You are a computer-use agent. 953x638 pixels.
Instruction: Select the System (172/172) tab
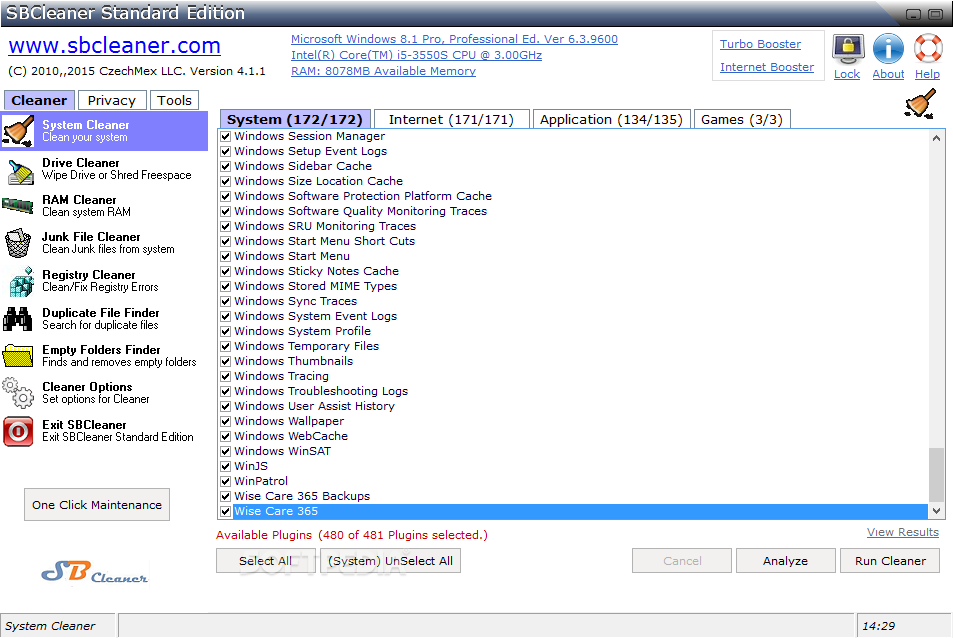295,118
